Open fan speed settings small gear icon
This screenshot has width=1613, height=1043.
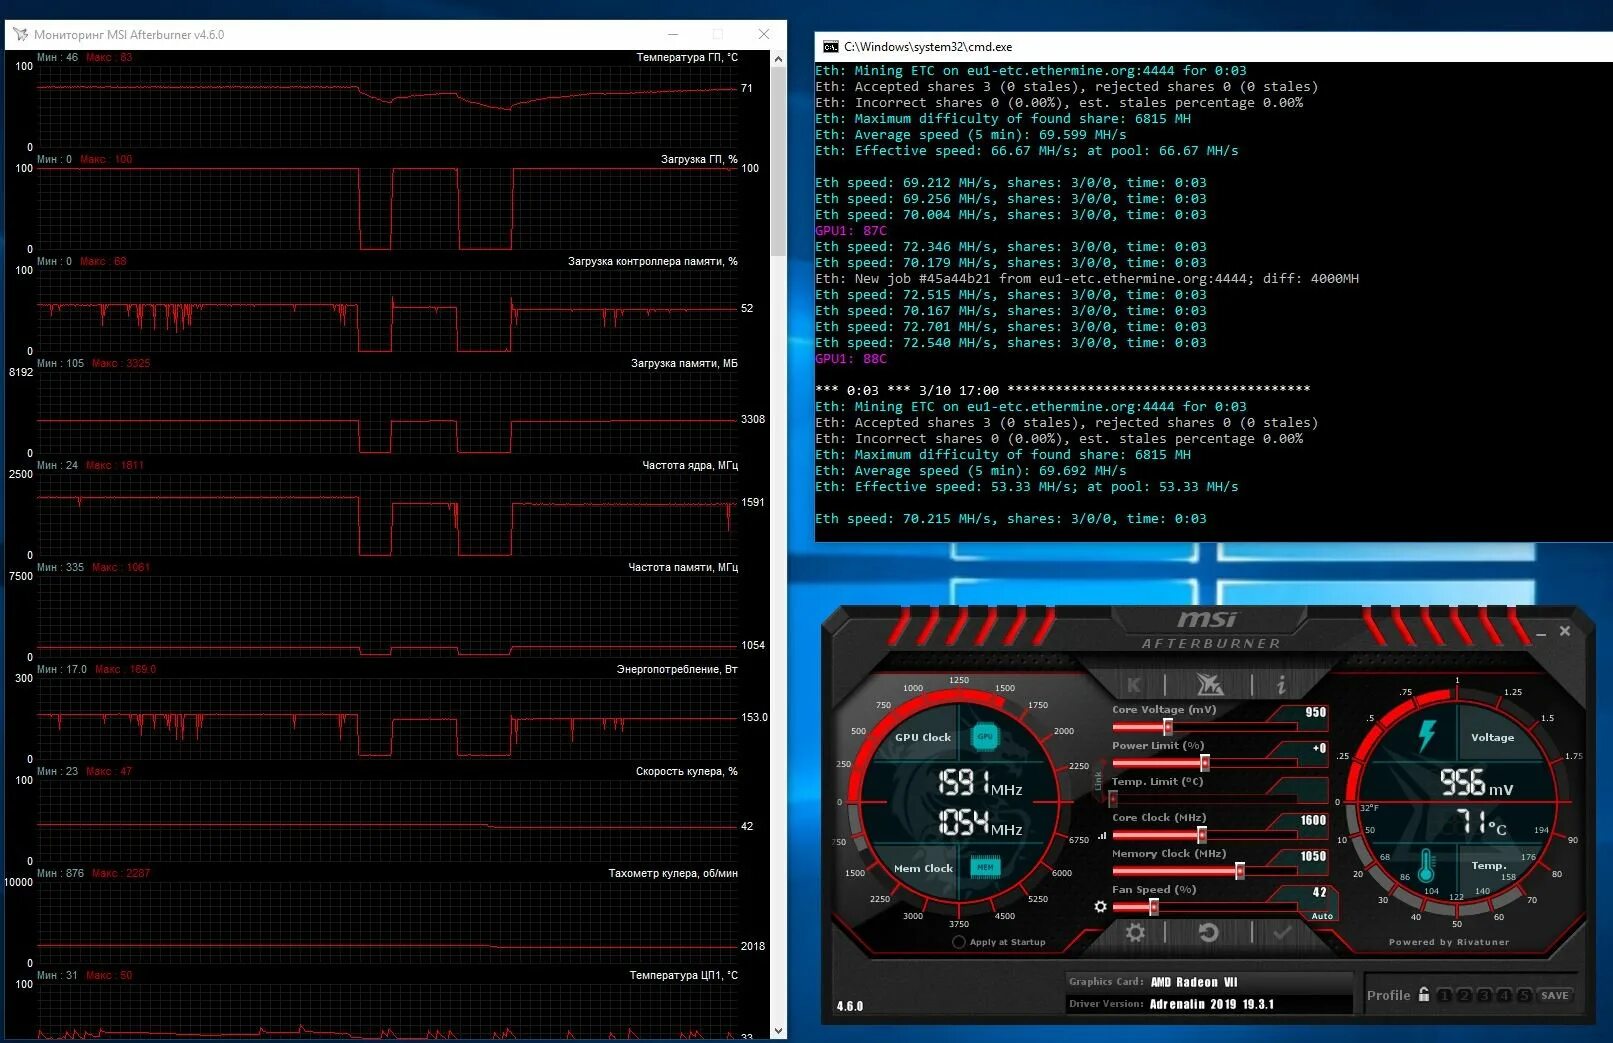[x=1100, y=906]
